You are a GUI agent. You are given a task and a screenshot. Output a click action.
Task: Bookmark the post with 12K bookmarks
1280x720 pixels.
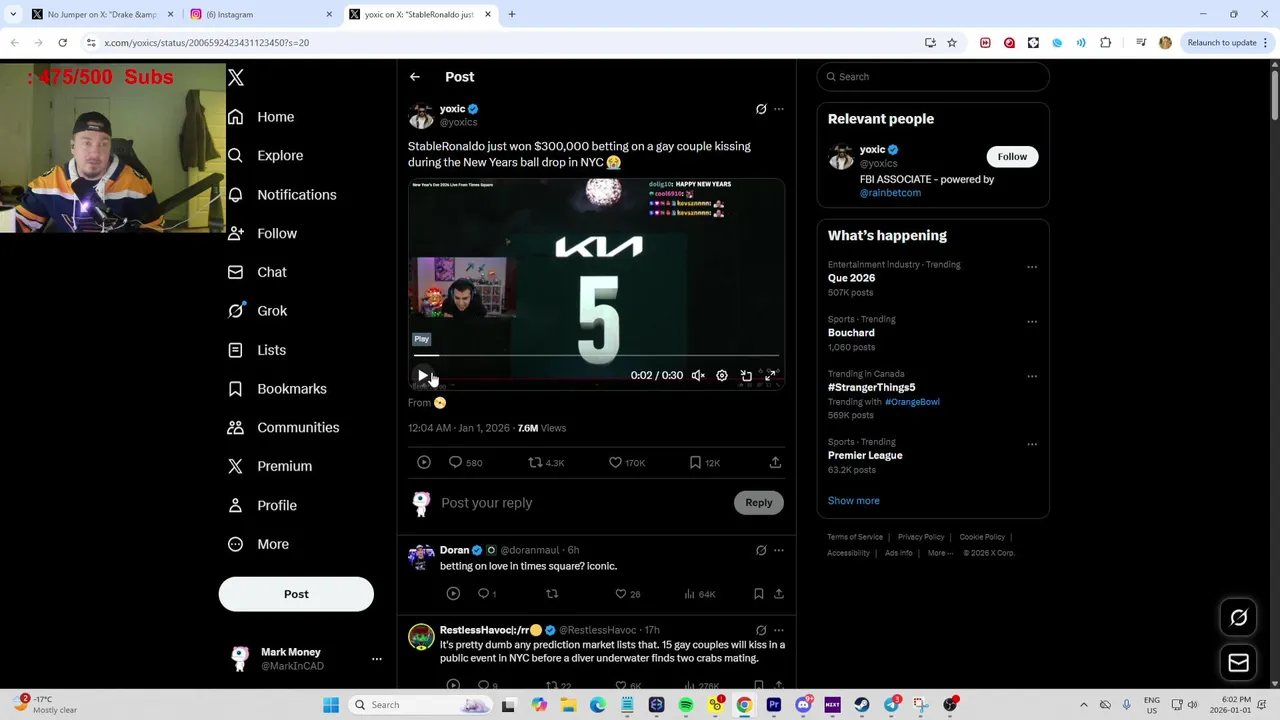coord(695,462)
